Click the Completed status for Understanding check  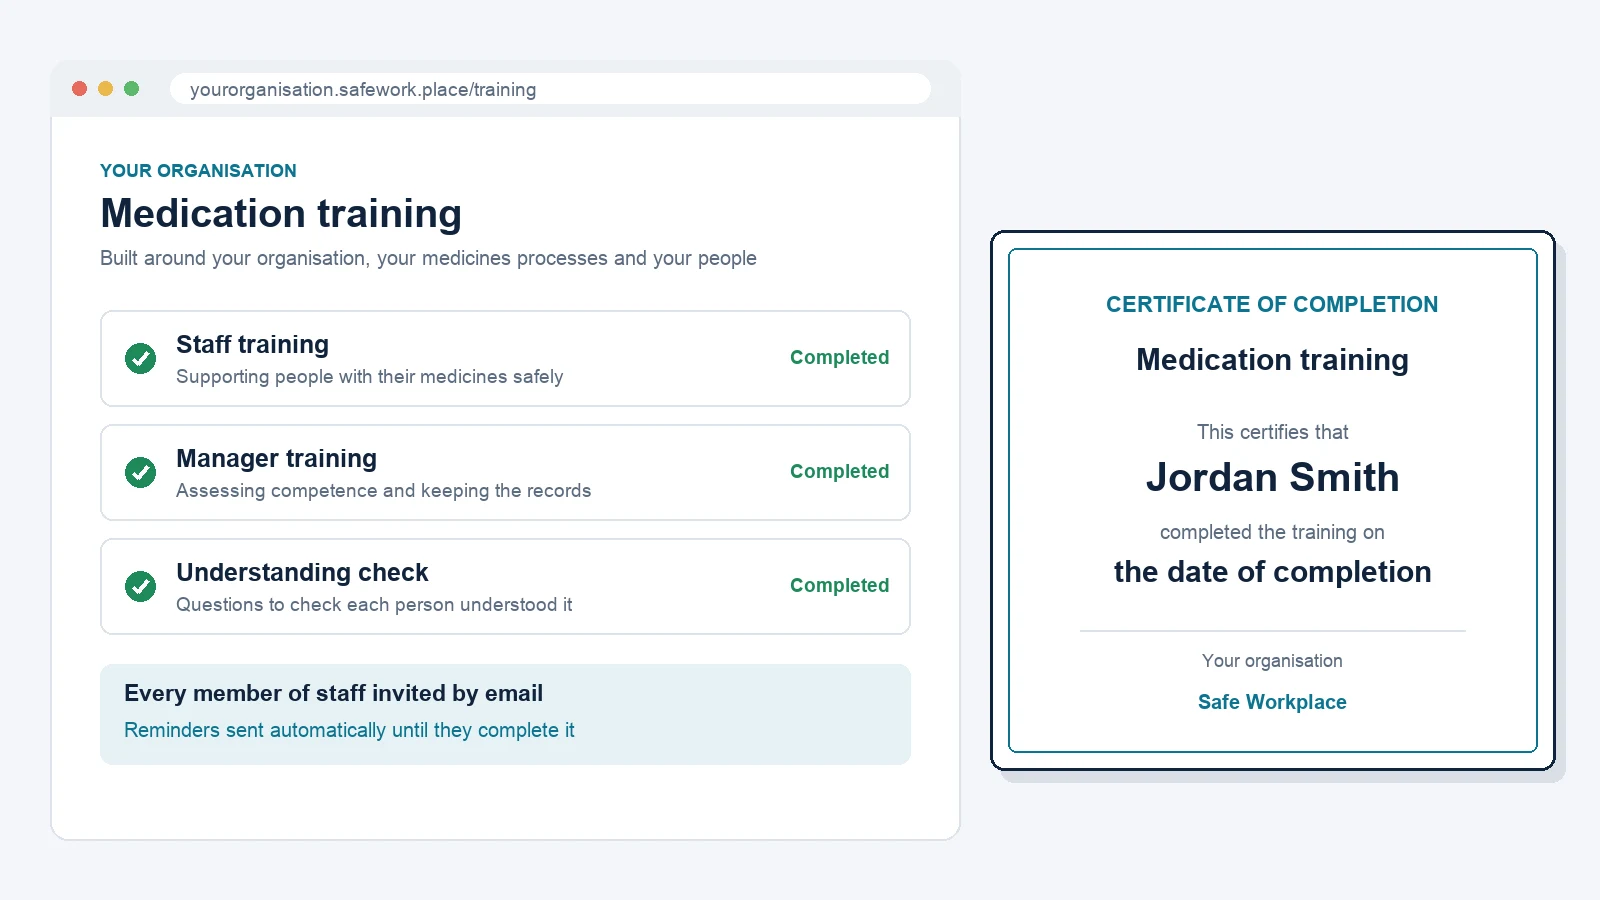click(x=839, y=585)
